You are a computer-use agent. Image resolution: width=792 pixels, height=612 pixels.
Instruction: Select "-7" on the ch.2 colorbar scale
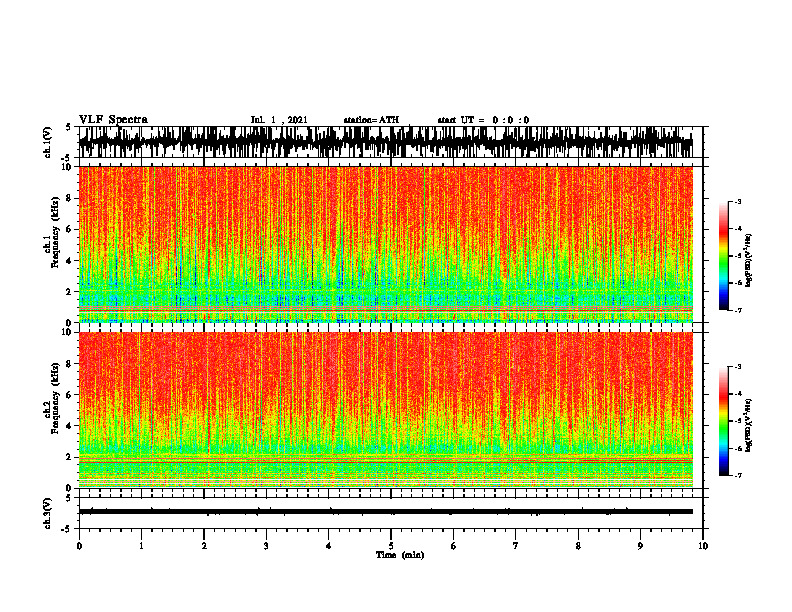(x=738, y=475)
